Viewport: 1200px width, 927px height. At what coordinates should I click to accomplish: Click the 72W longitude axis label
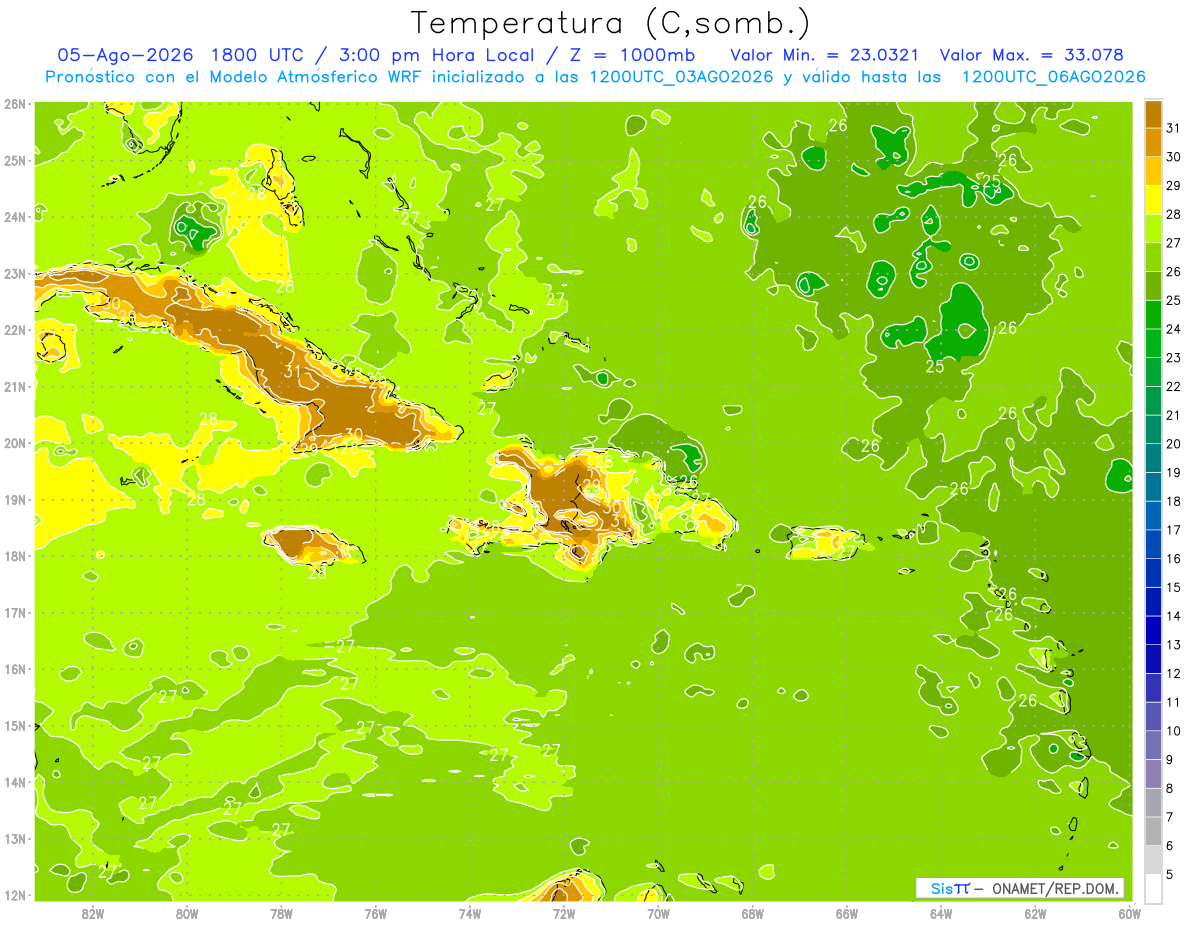pyautogui.click(x=564, y=913)
